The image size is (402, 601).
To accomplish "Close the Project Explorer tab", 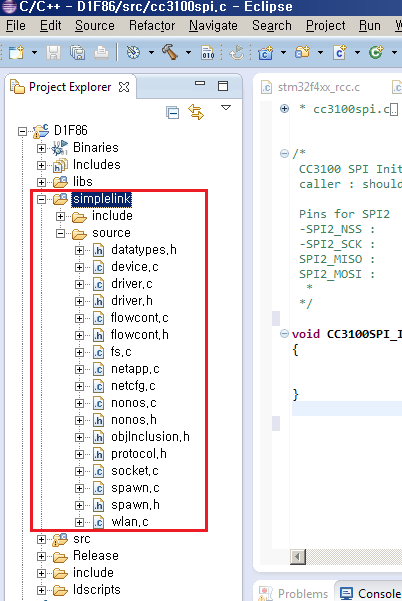I will click(x=124, y=87).
